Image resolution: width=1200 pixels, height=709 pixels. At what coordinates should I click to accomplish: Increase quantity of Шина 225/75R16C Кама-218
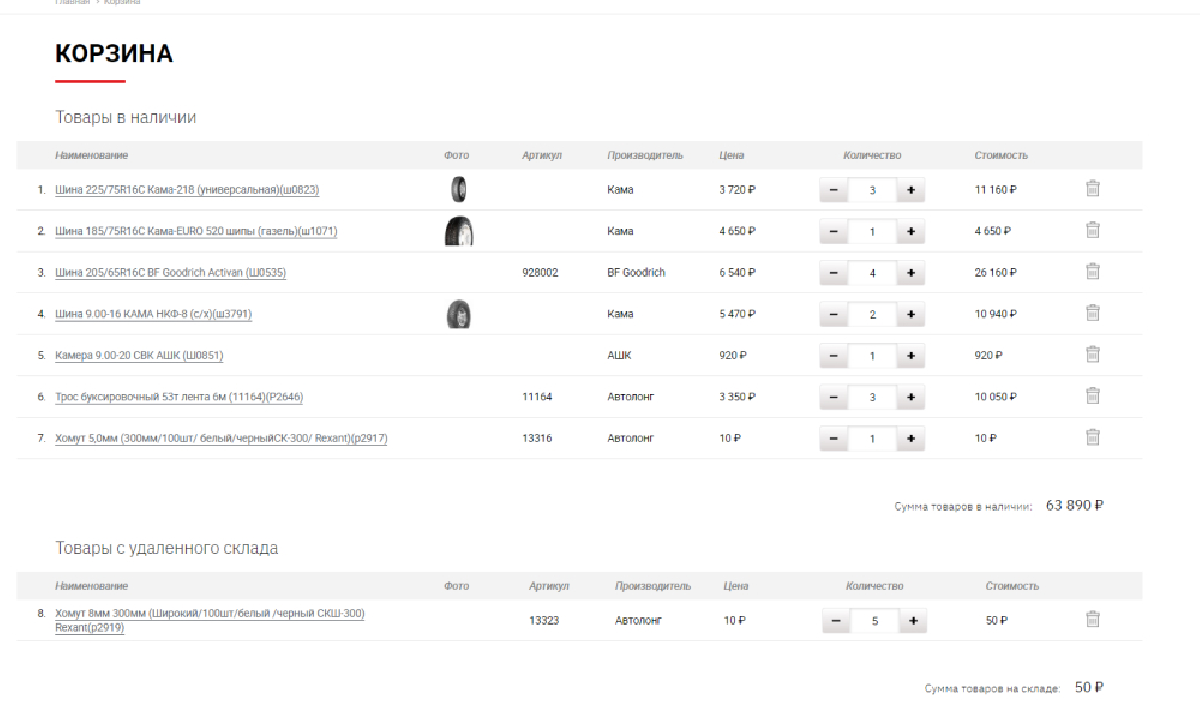(910, 190)
